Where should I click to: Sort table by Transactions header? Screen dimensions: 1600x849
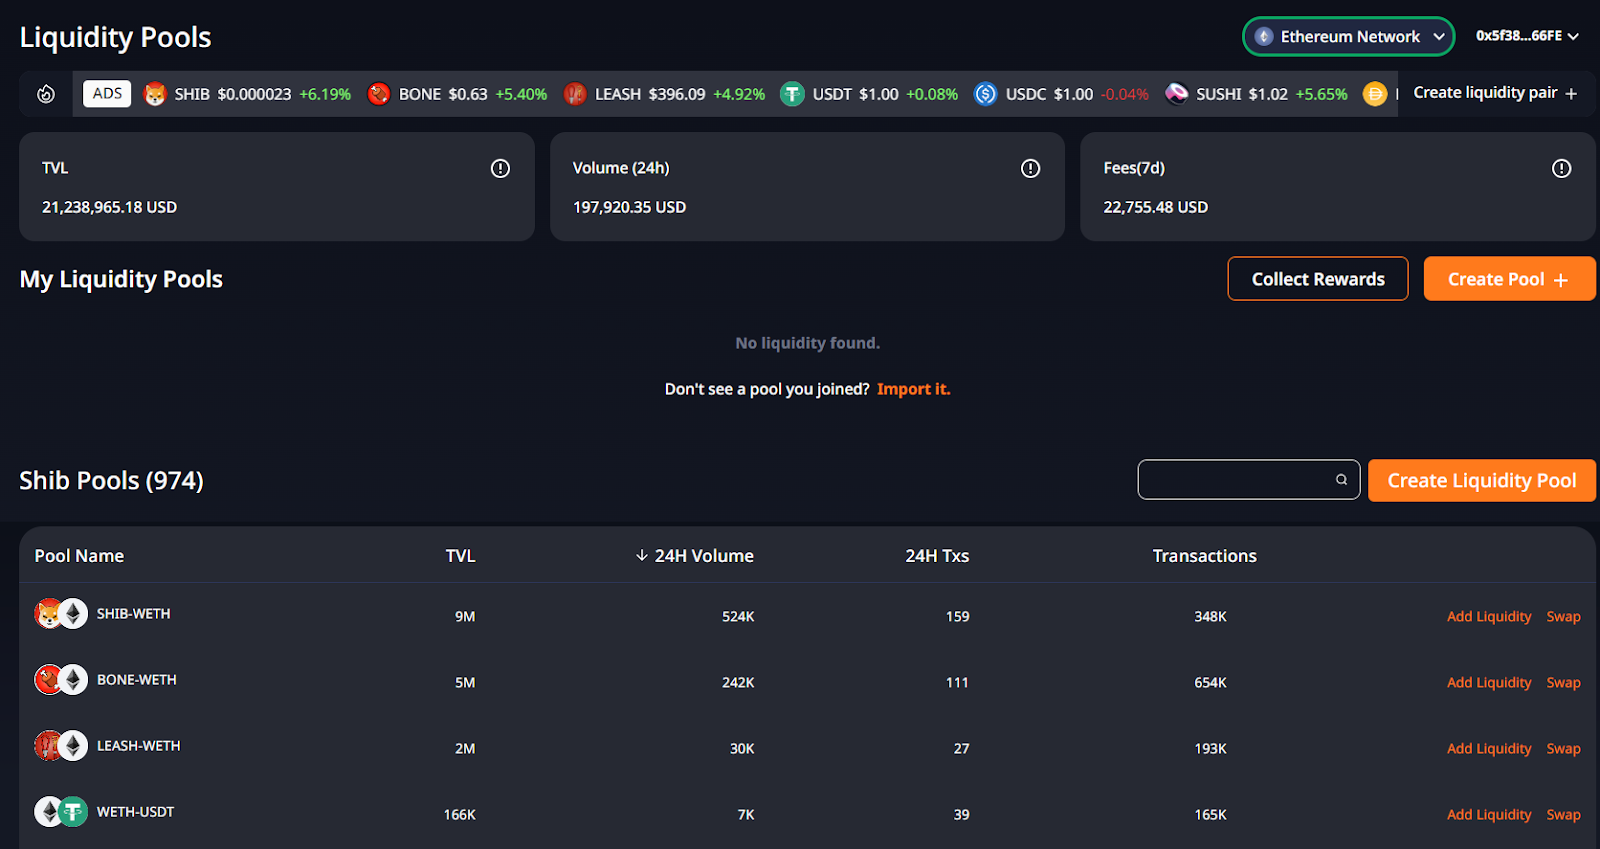[1204, 555]
